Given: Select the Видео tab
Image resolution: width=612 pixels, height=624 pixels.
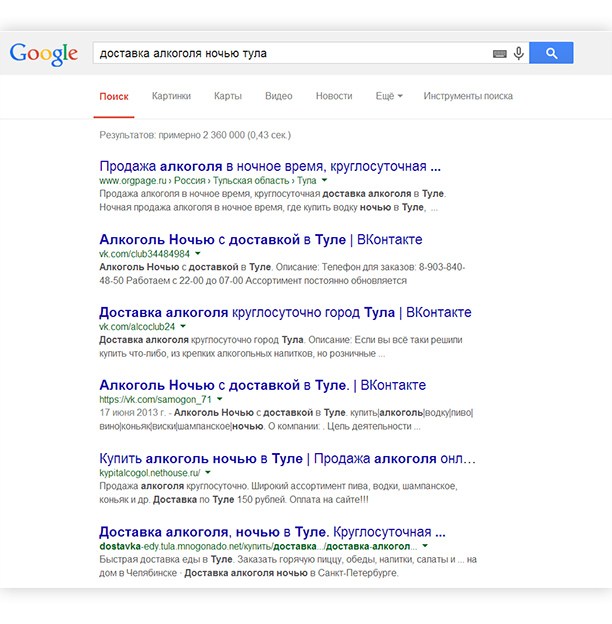Looking at the screenshot, I should (x=278, y=96).
